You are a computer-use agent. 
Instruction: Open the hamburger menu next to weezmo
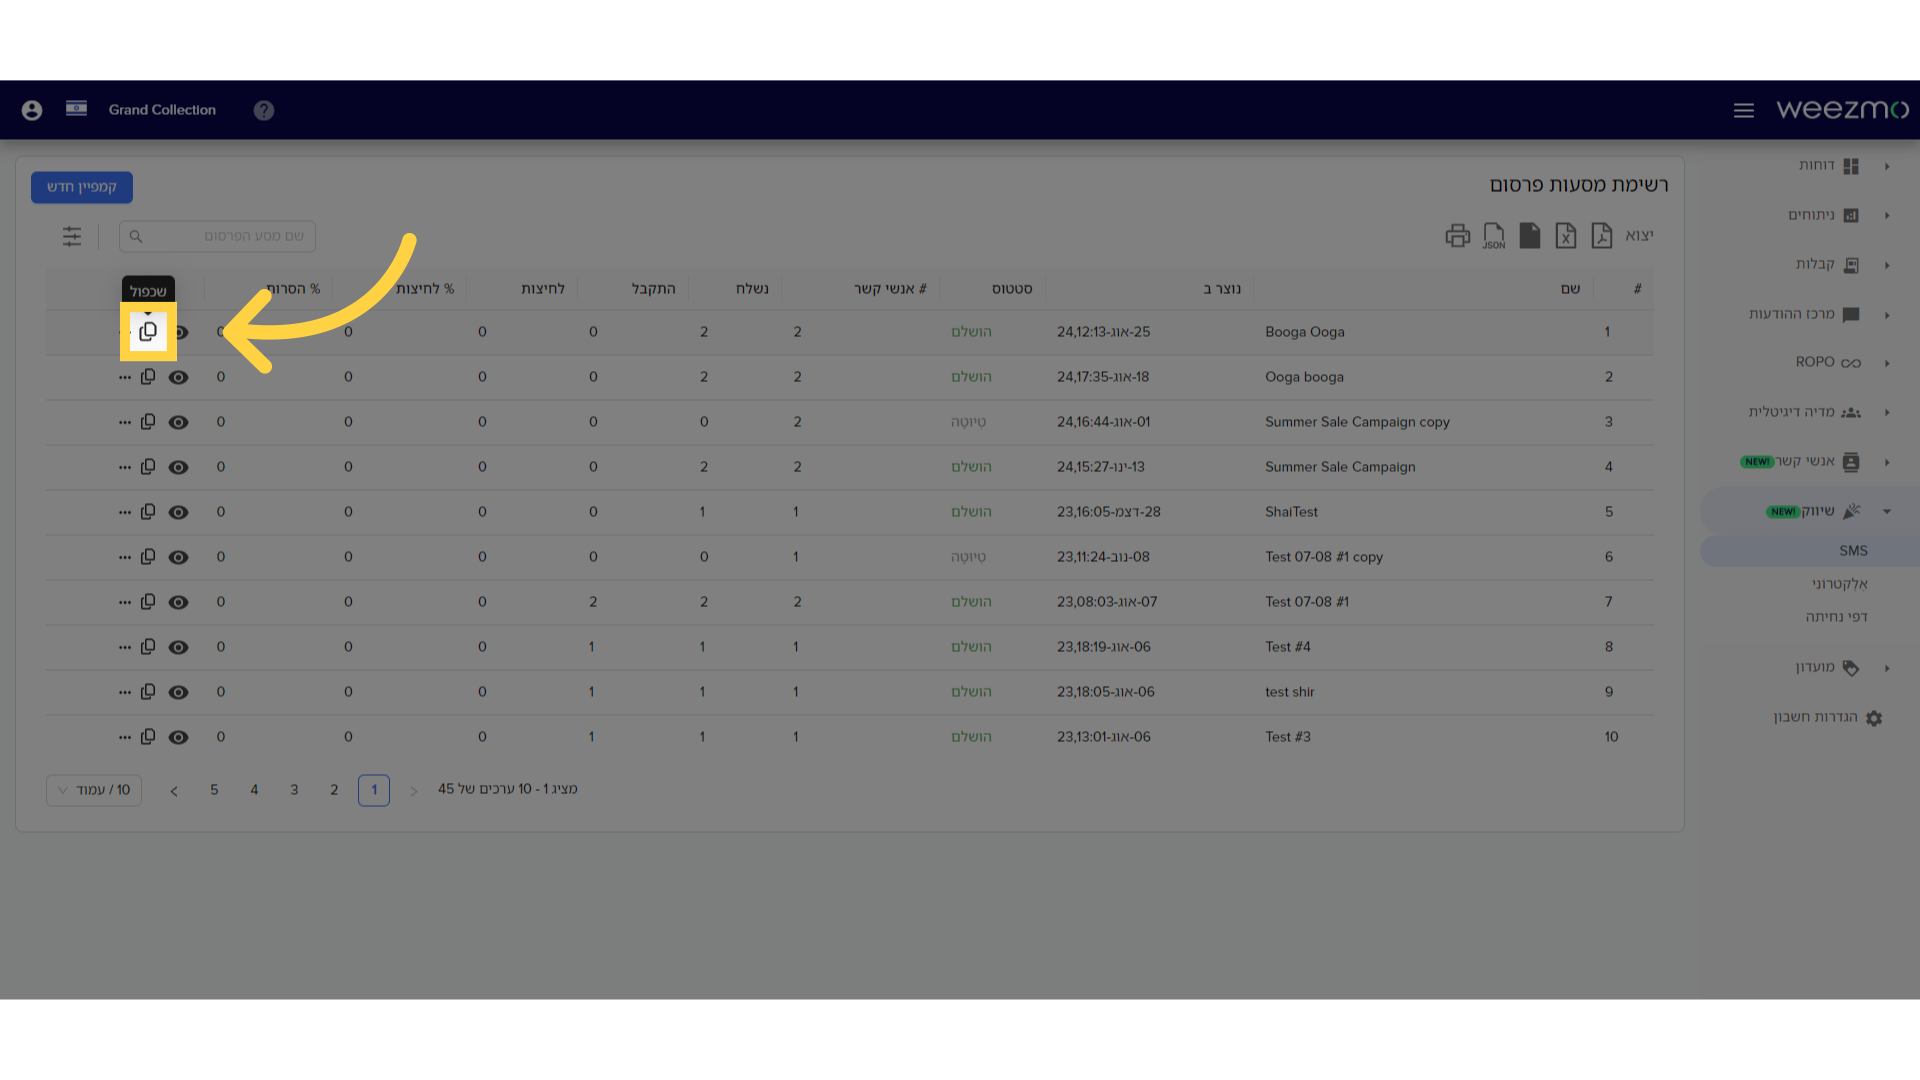(1744, 110)
